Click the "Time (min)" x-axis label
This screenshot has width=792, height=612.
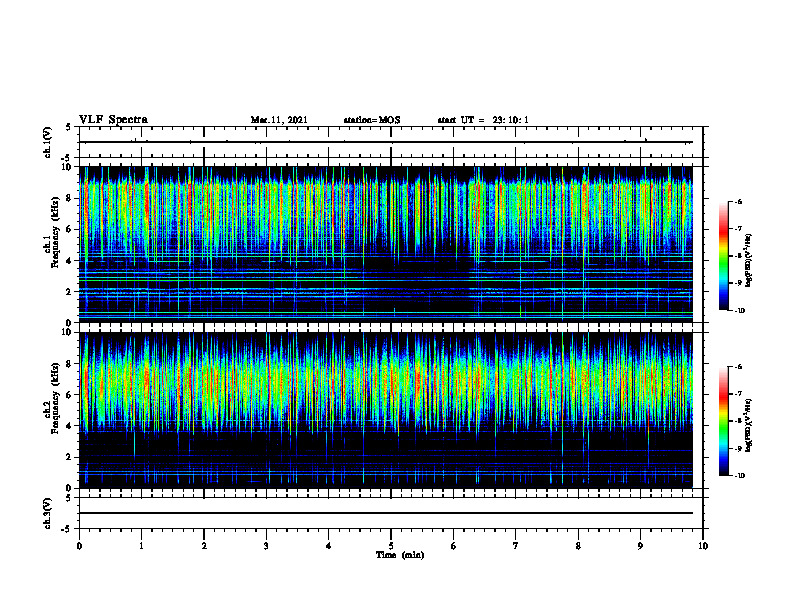400,555
